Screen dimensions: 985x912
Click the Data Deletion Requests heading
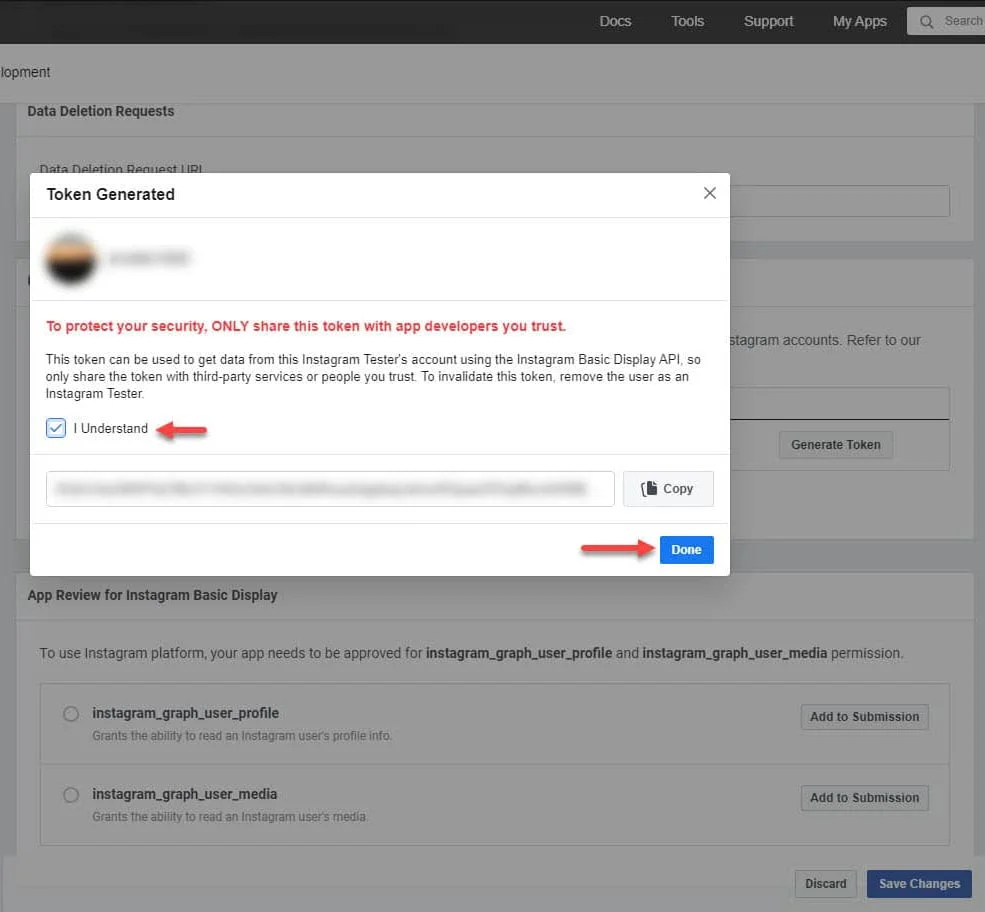coord(101,111)
